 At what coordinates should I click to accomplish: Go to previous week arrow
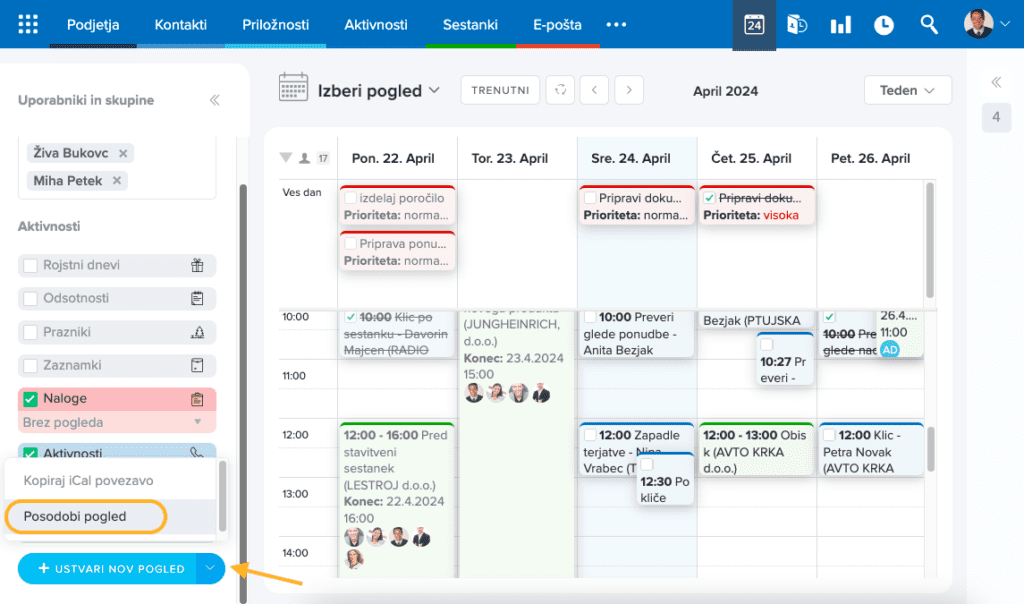[x=594, y=90]
